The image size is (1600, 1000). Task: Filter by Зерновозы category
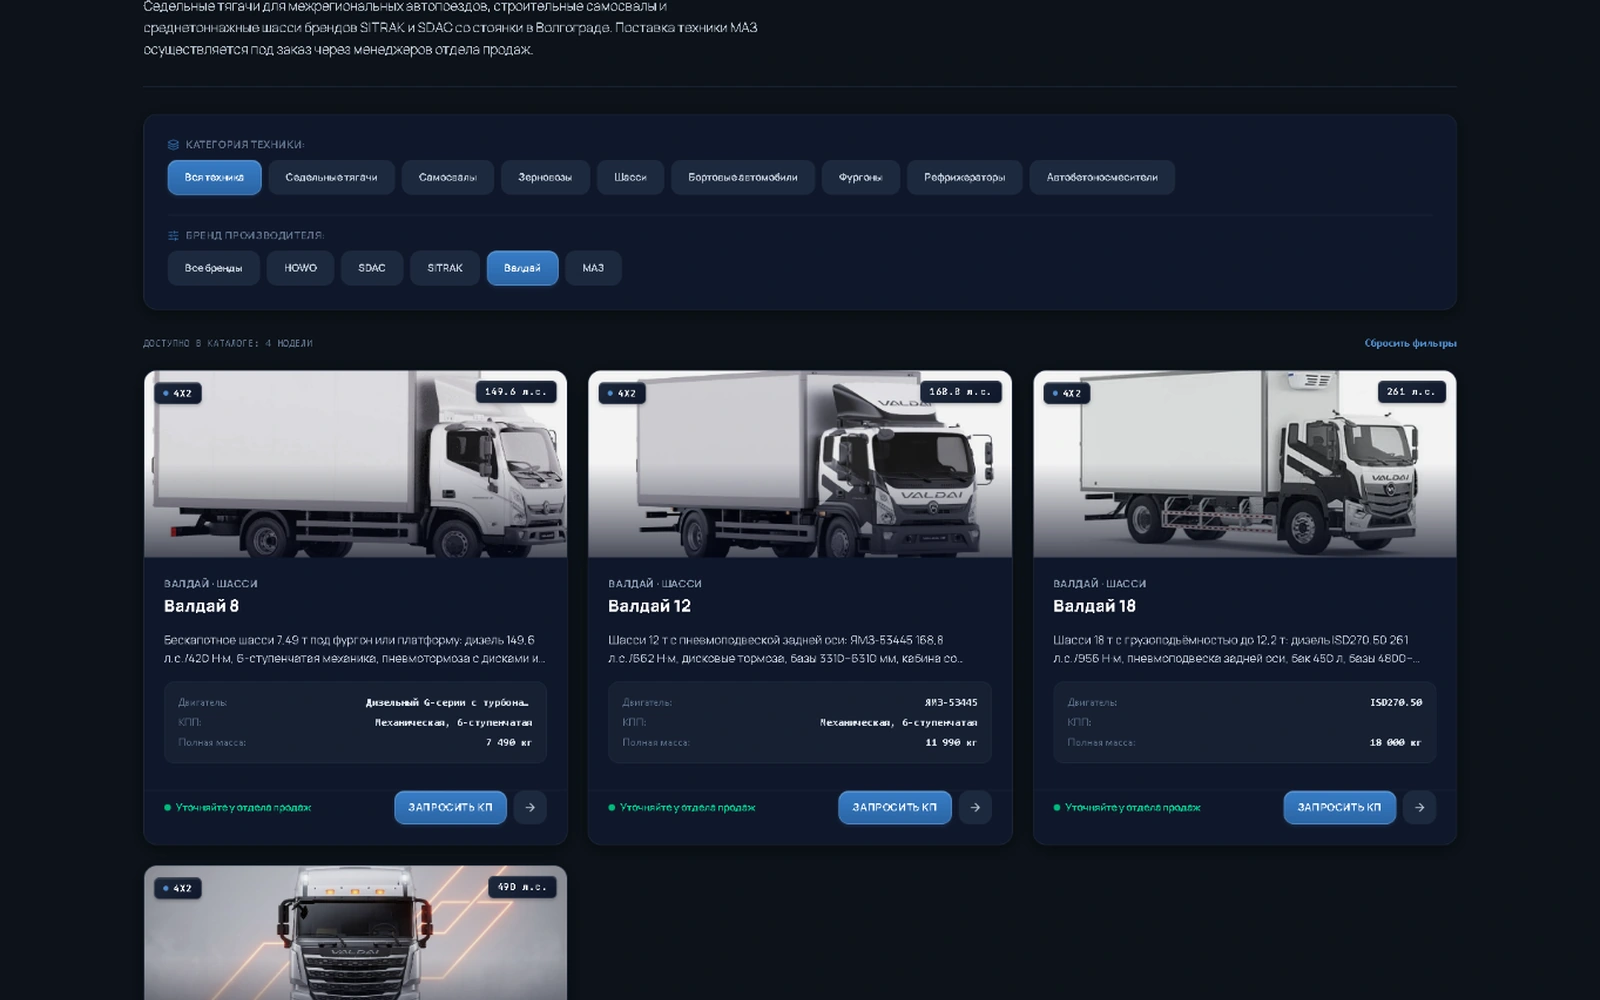(x=545, y=177)
